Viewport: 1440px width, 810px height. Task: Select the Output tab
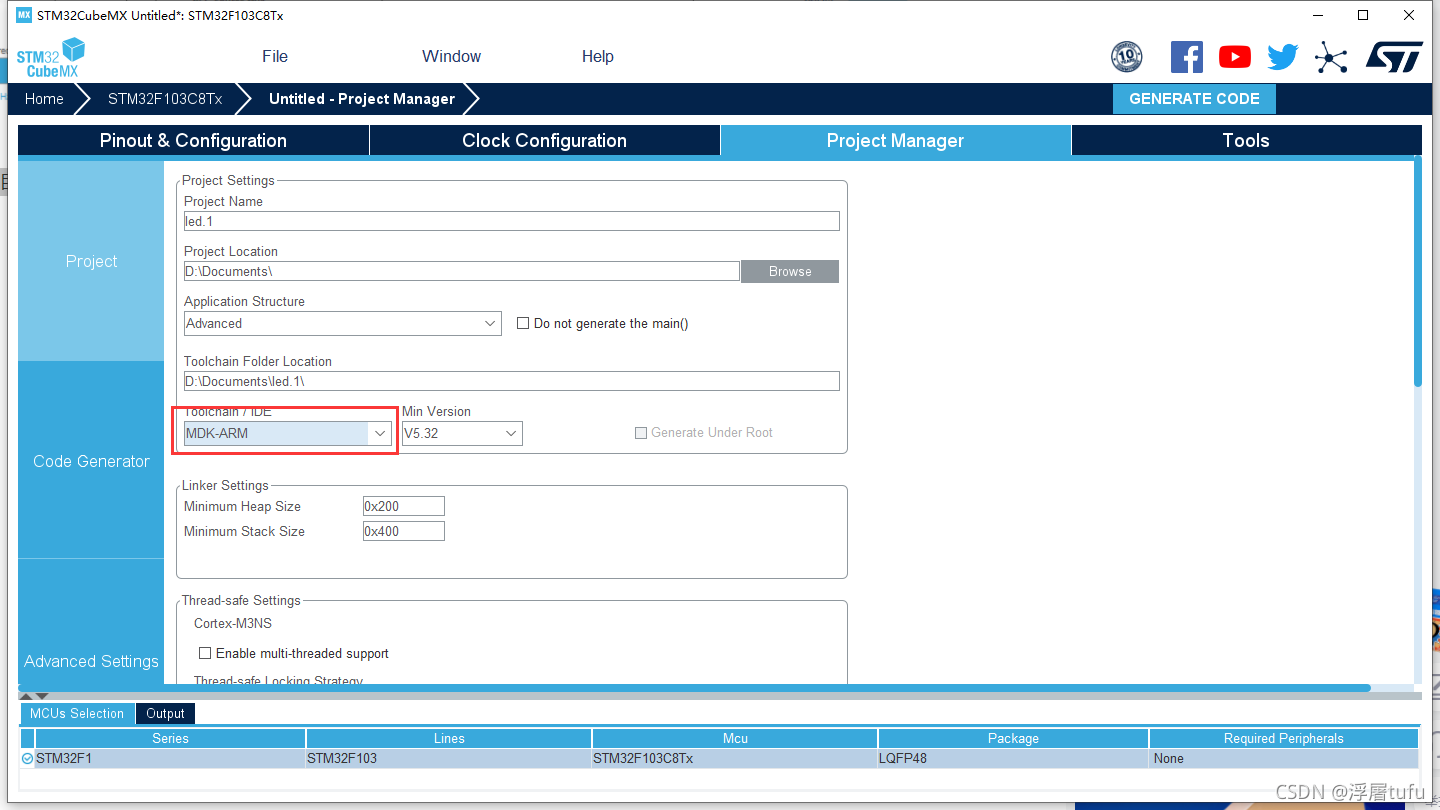(165, 713)
